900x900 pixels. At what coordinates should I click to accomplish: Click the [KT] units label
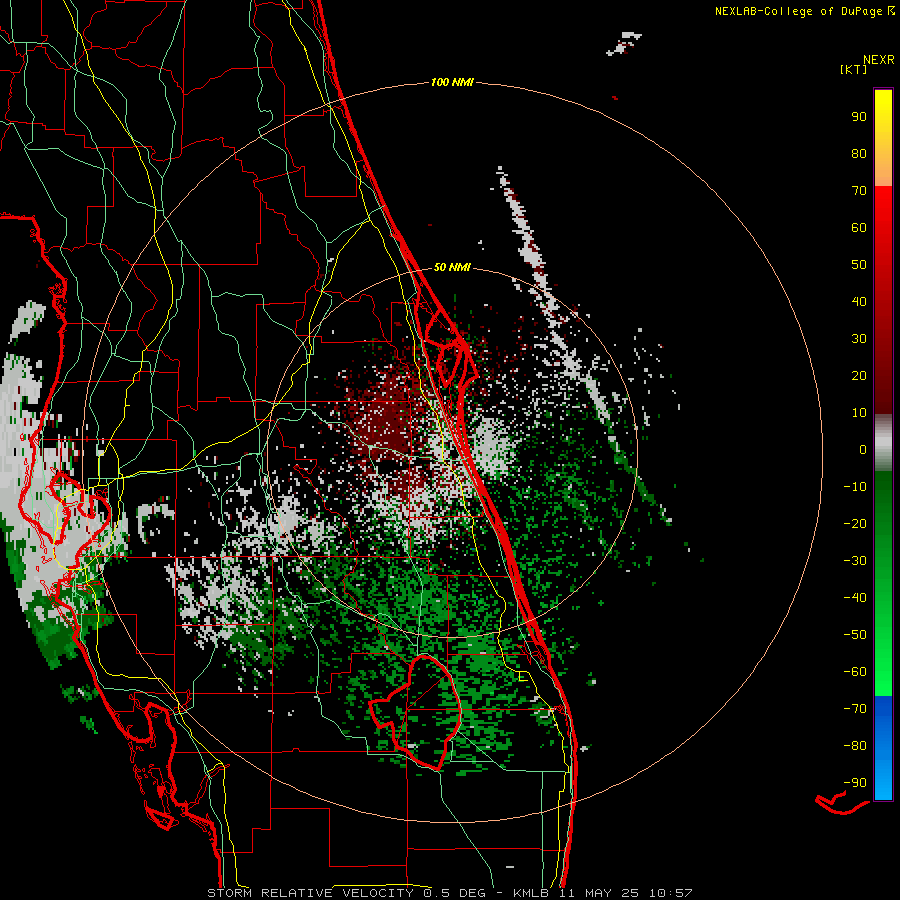coord(853,69)
